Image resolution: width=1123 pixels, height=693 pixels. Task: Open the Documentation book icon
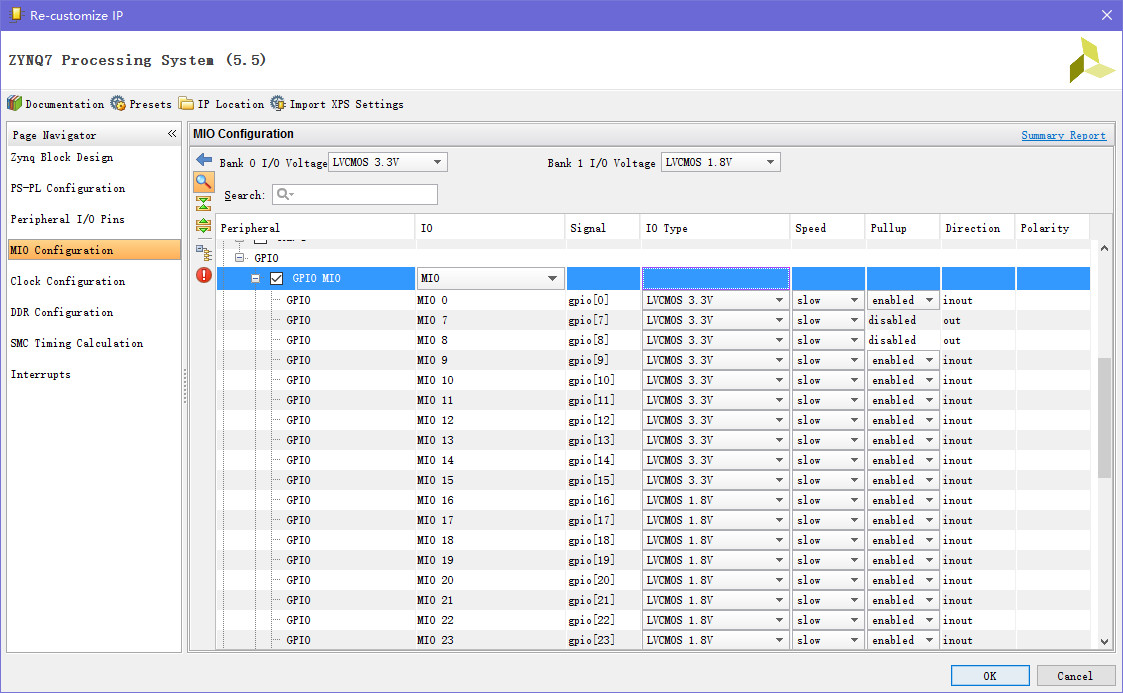(14, 104)
